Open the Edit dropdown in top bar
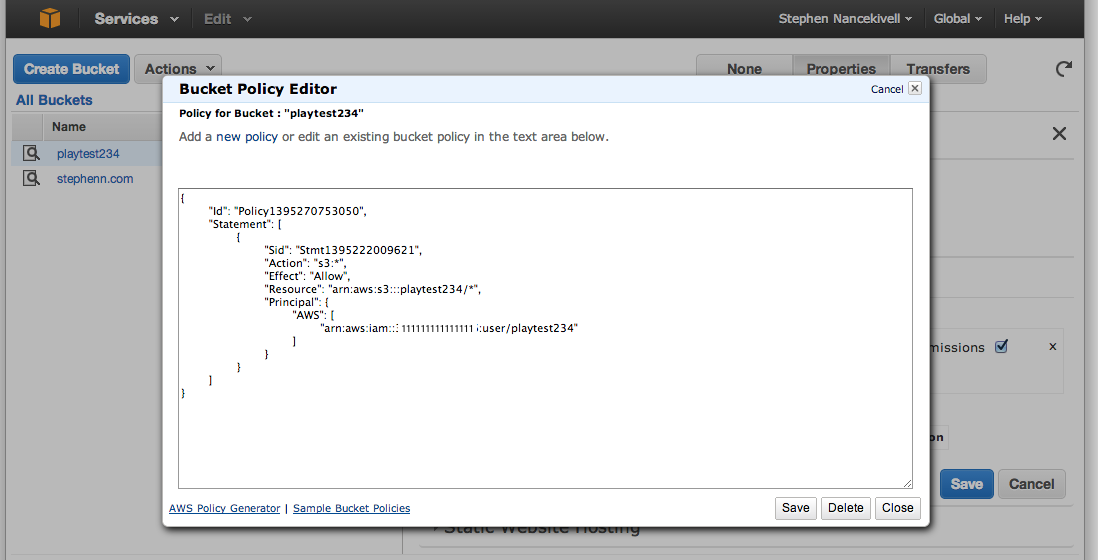The height and width of the screenshot is (560, 1098). click(228, 19)
